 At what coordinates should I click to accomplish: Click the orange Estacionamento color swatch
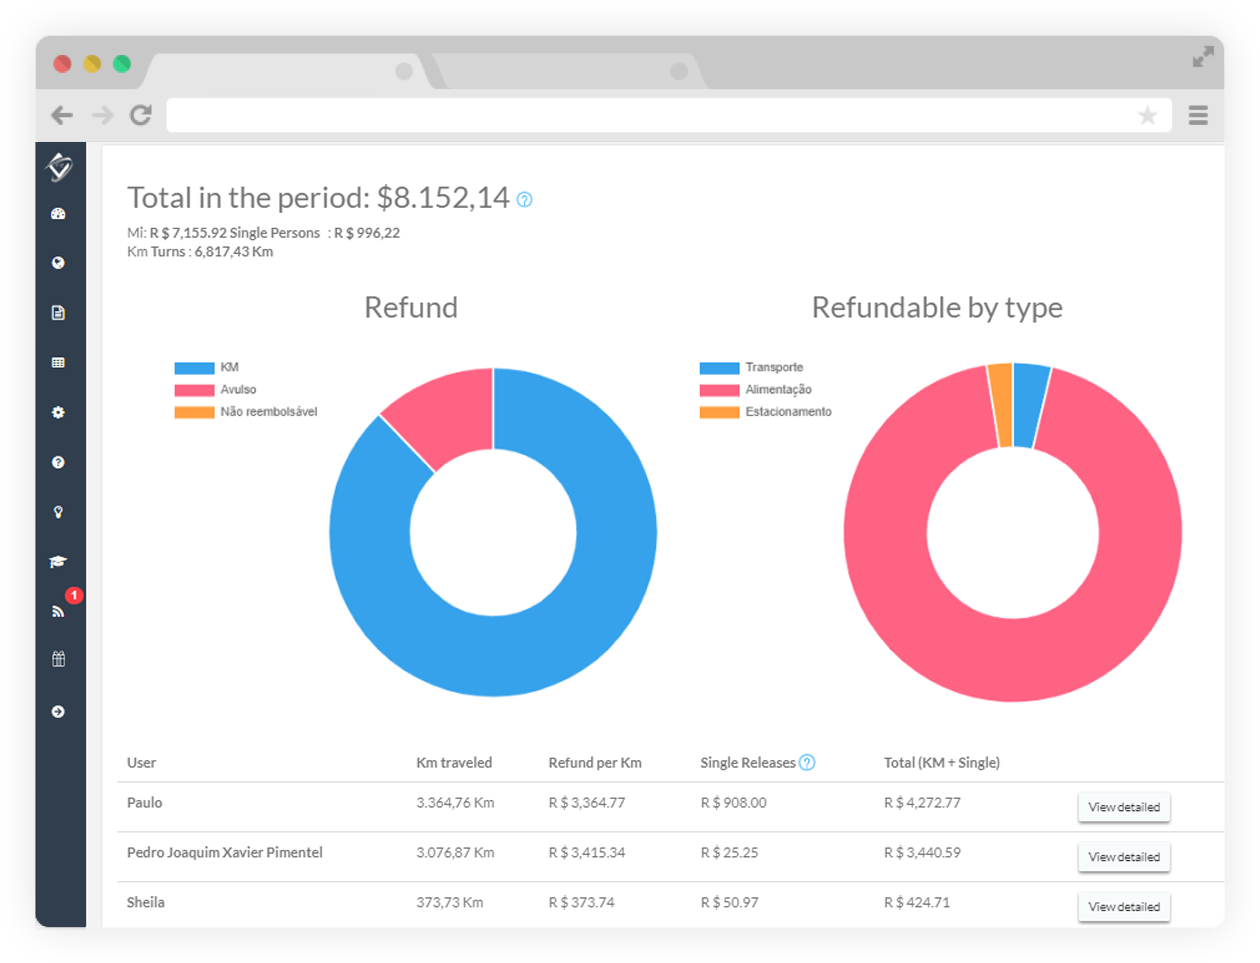click(719, 412)
